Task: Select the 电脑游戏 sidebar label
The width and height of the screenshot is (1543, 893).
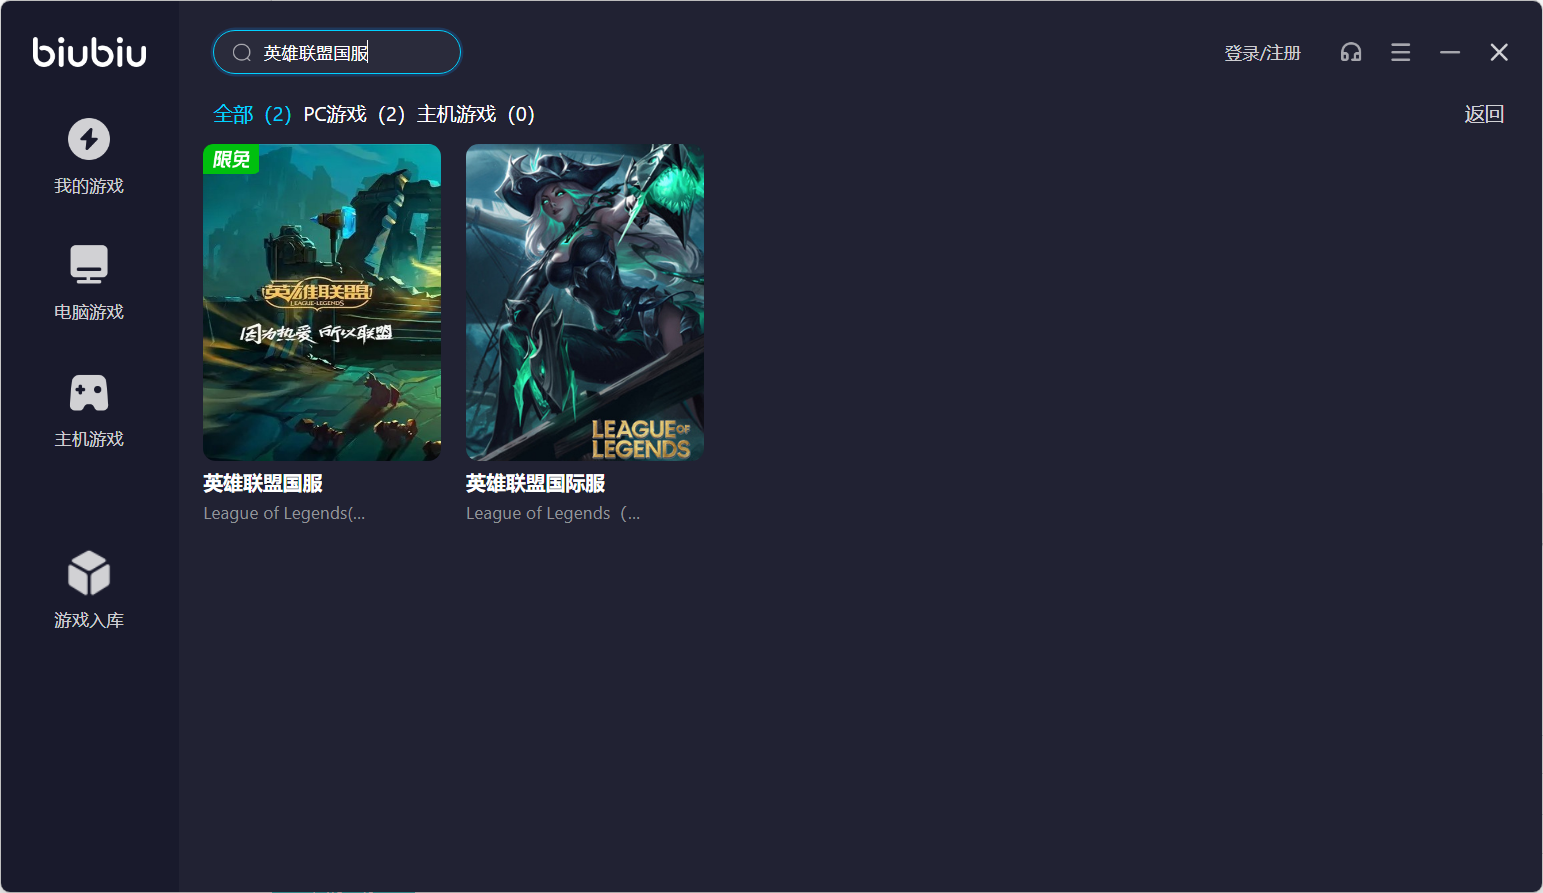Action: click(x=89, y=312)
